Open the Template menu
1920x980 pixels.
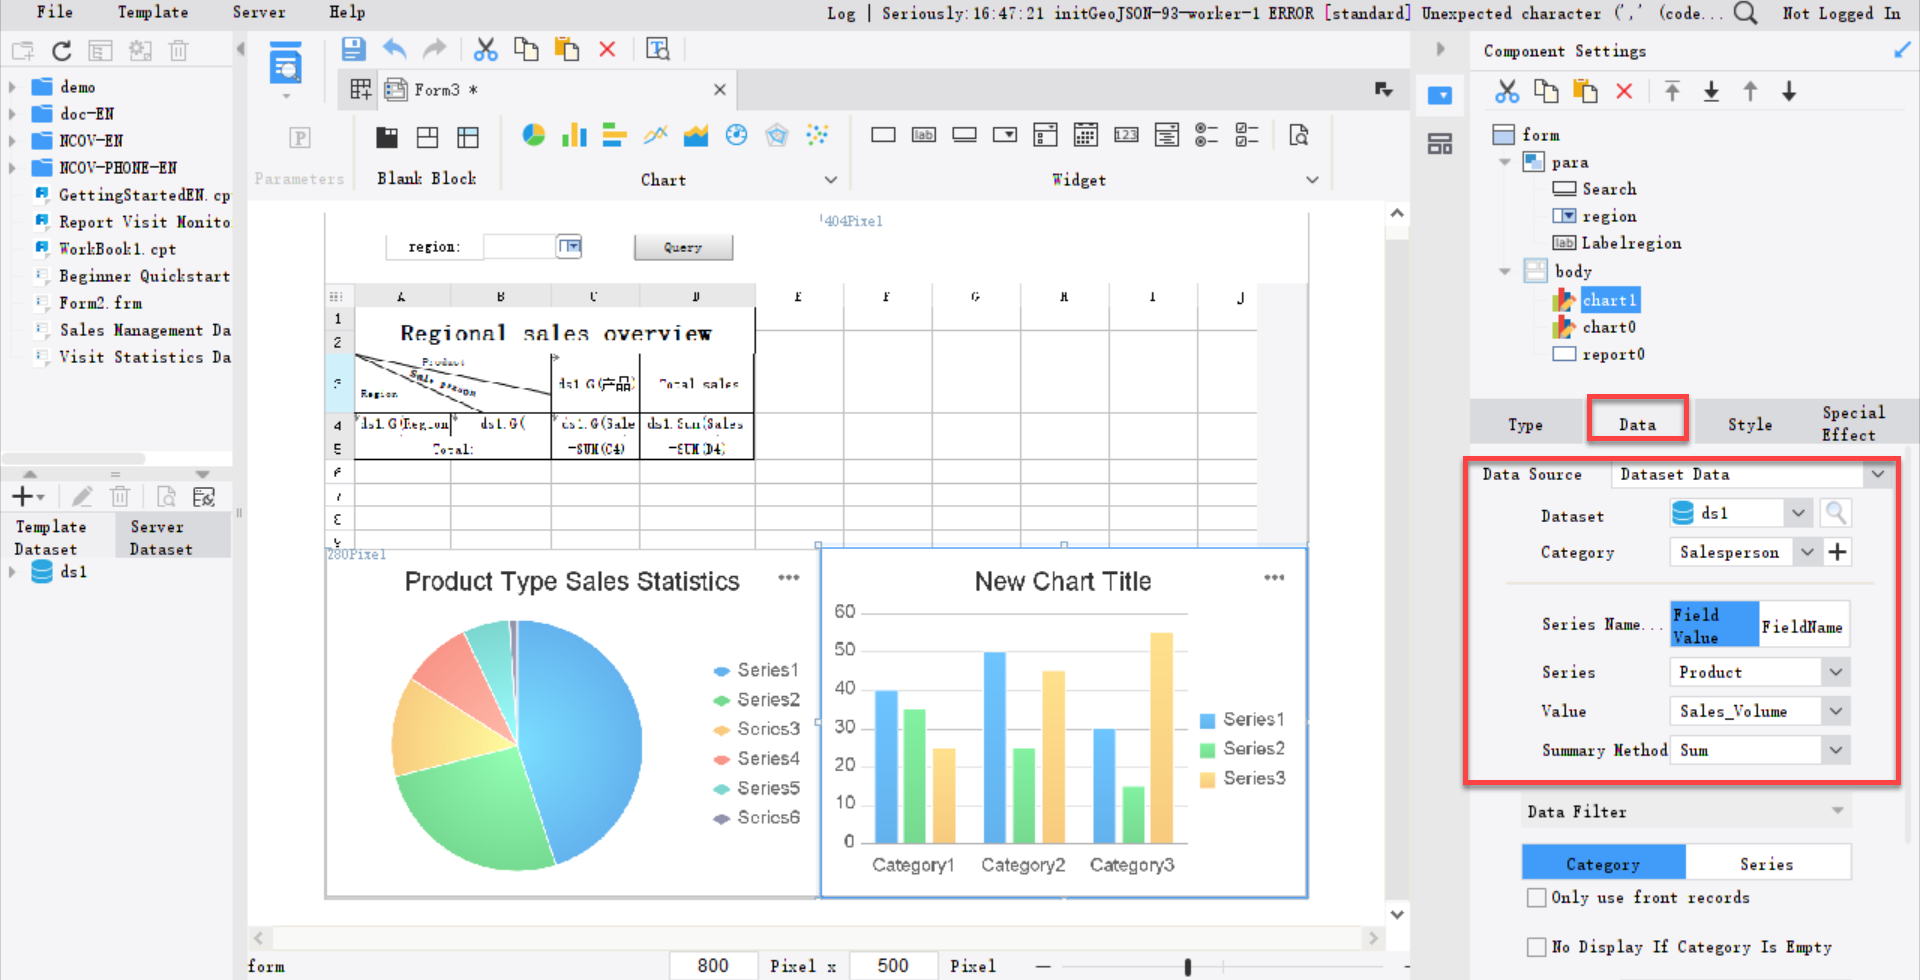click(x=153, y=12)
